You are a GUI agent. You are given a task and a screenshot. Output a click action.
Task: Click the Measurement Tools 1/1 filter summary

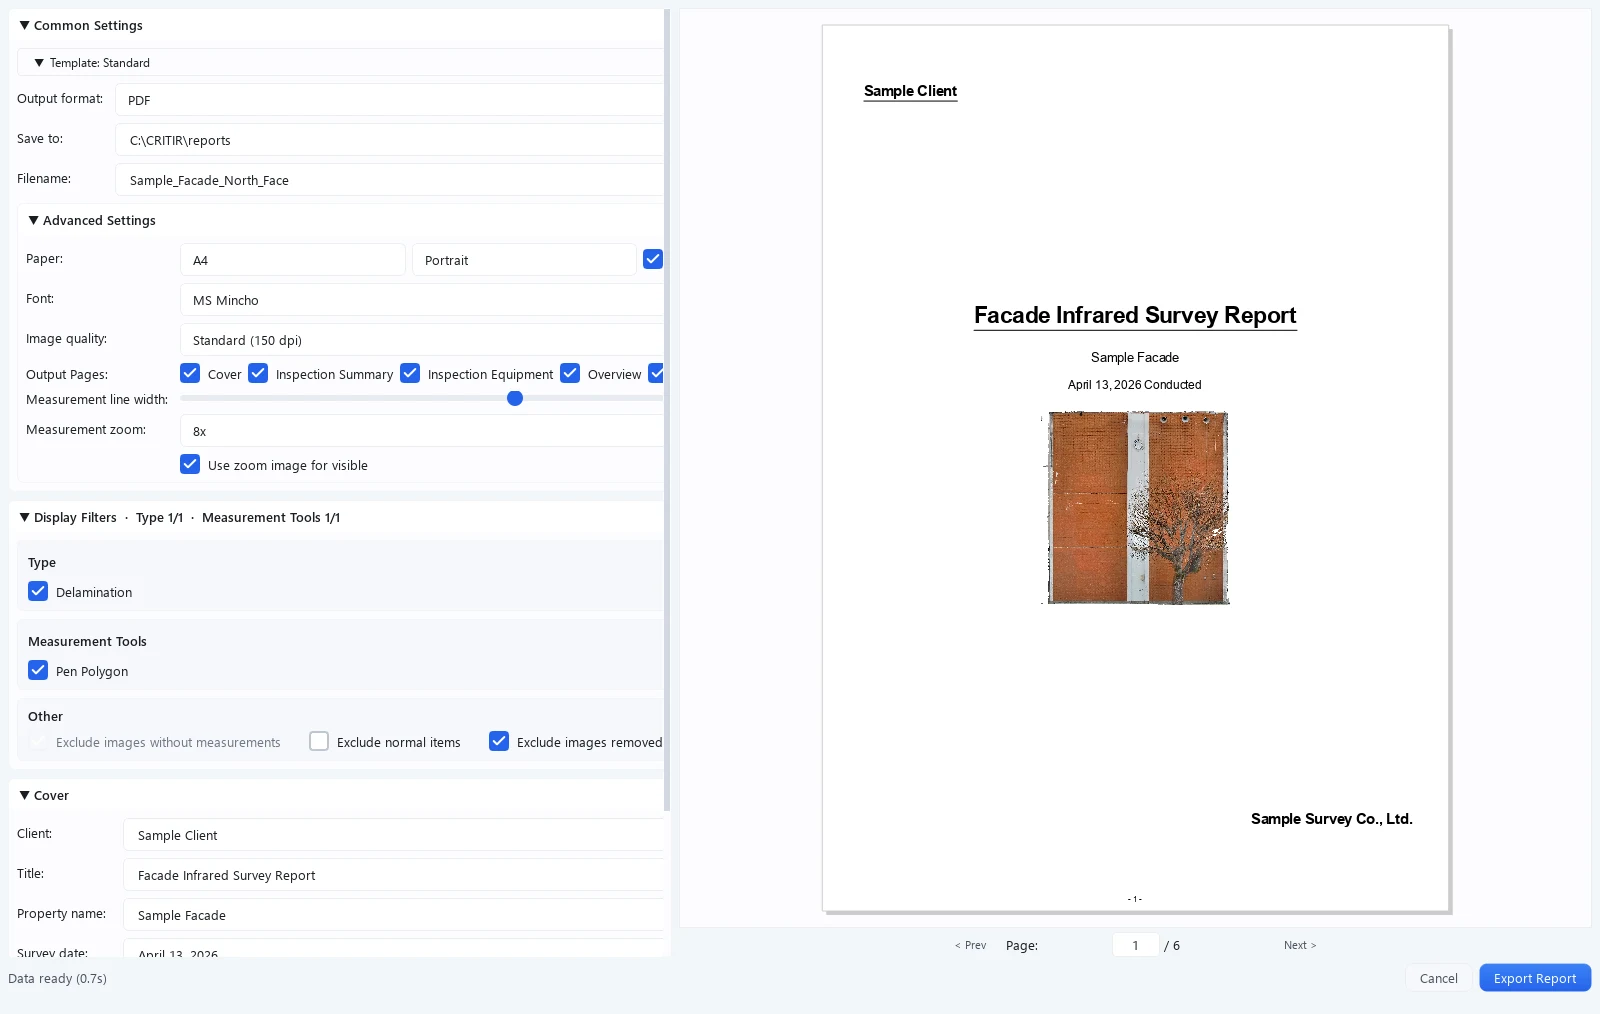pyautogui.click(x=271, y=517)
